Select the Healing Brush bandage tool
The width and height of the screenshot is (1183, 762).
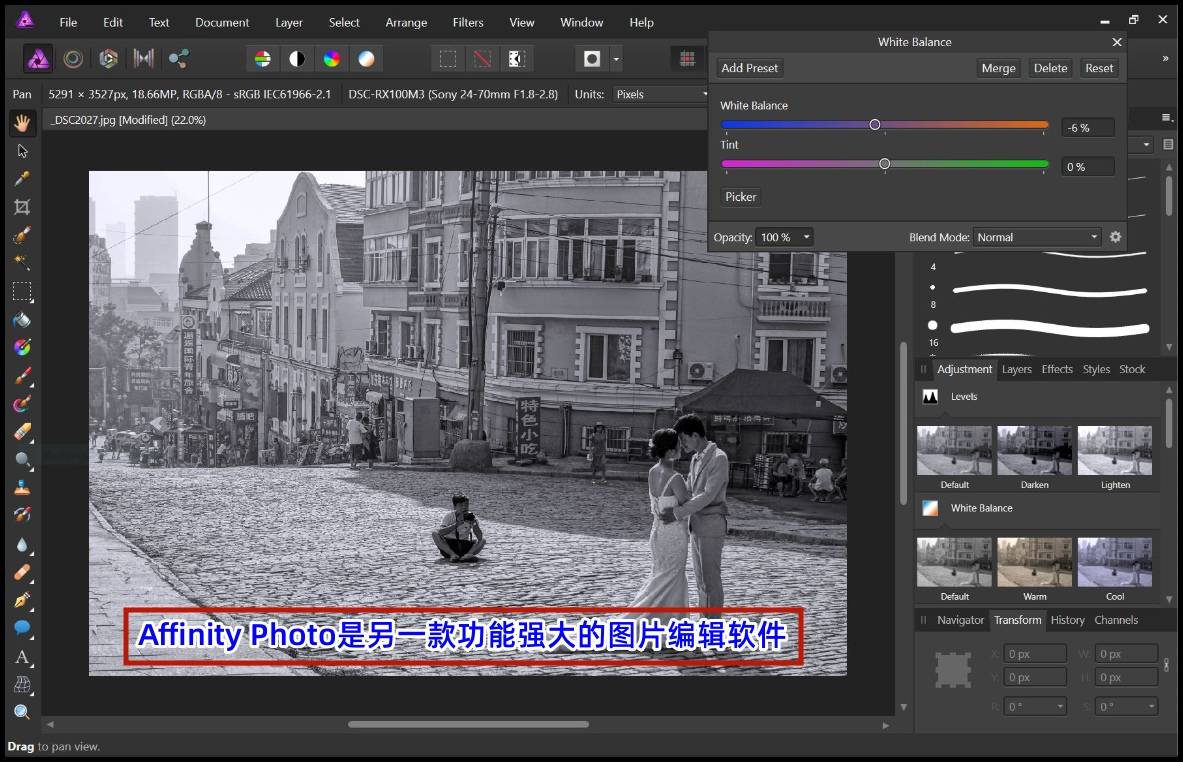(22, 572)
